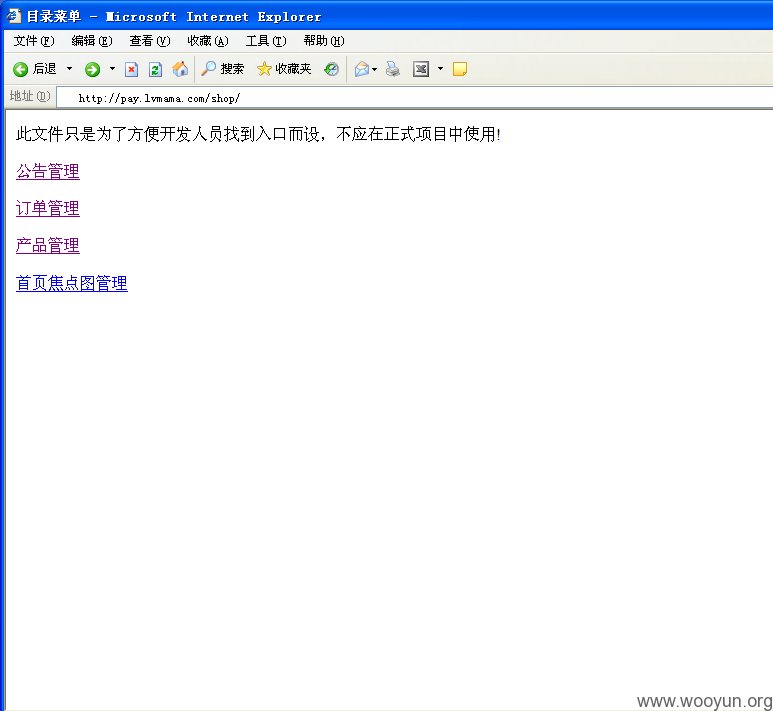This screenshot has width=773, height=711.
Task: Click the 地址(D) address label
Action: pyautogui.click(x=30, y=96)
